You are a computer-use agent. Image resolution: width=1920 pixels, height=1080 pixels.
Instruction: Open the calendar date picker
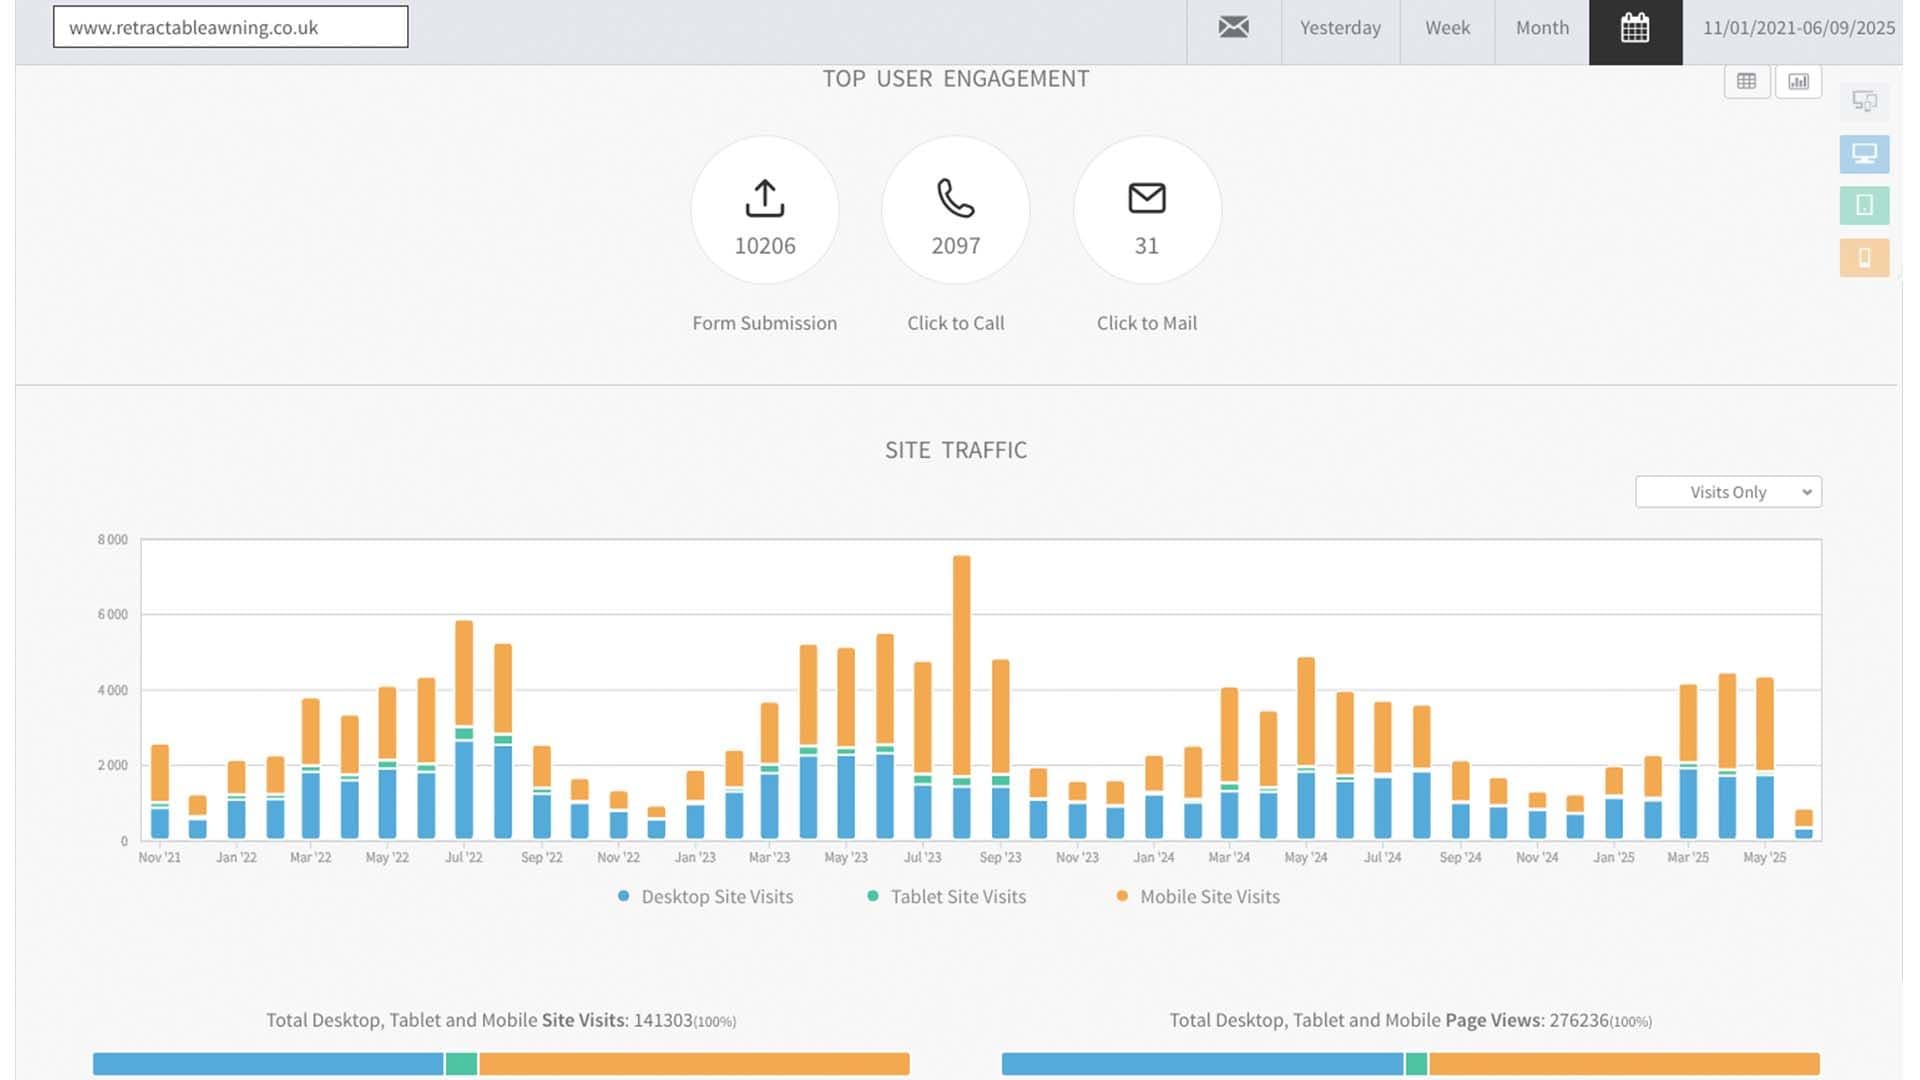click(x=1635, y=28)
